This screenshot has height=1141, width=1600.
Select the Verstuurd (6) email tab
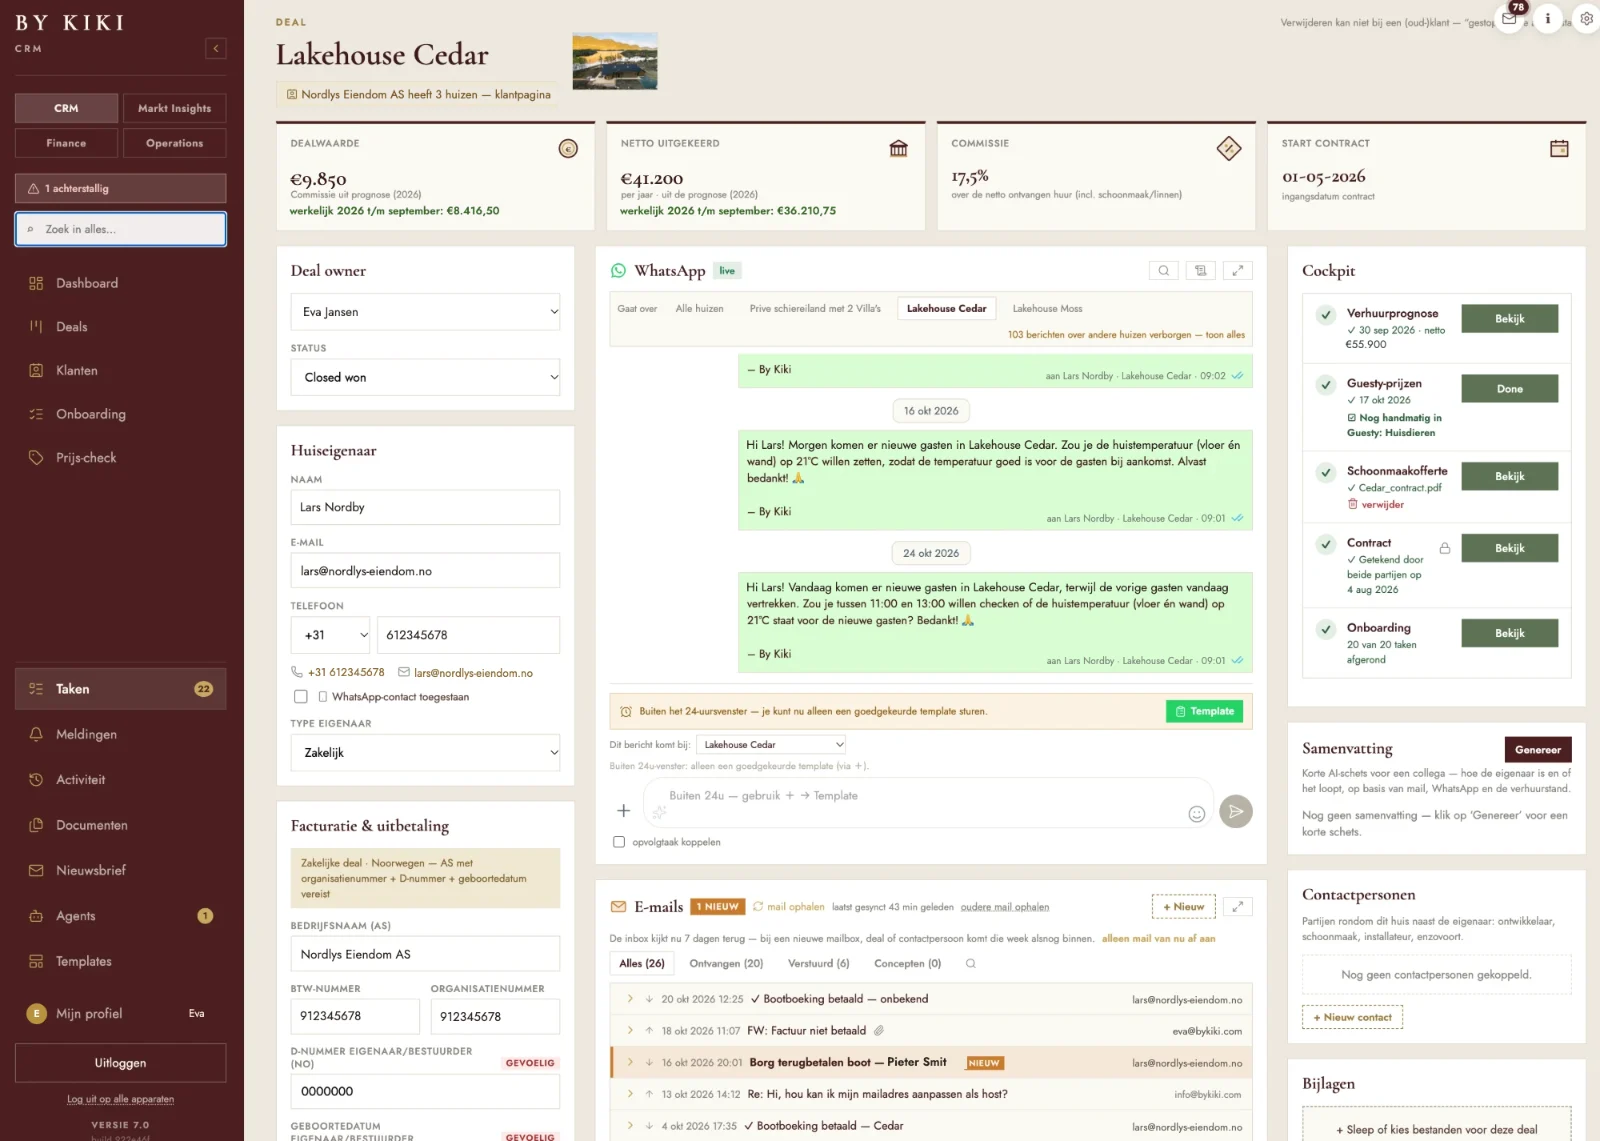coord(818,963)
